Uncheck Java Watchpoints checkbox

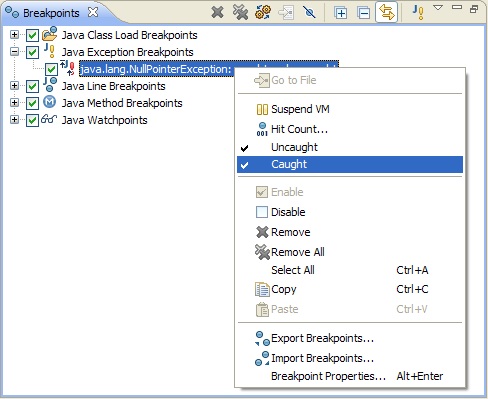tap(32, 120)
